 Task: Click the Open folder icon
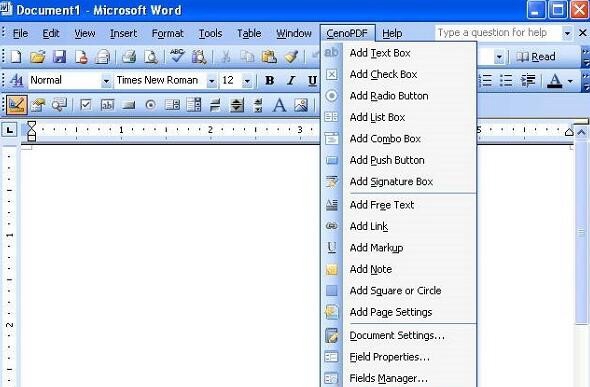(x=38, y=57)
